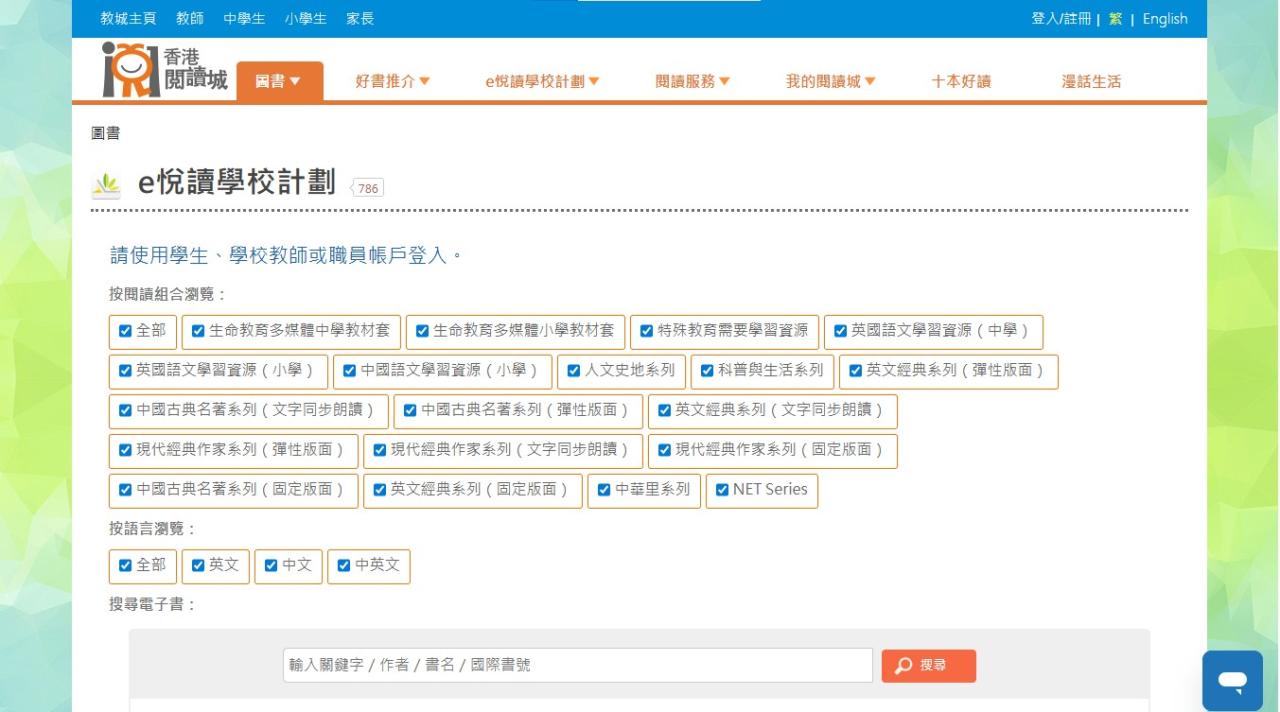Screen dimensions: 1280x712
Task: Uncheck the 全部 reading collection checkbox
Action: (126, 331)
